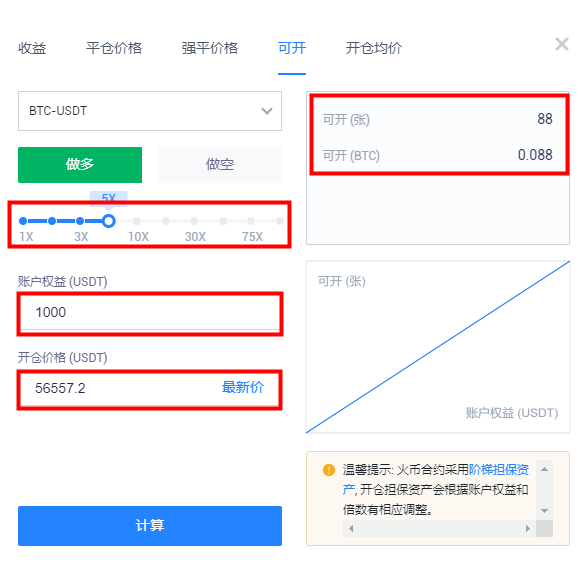Image resolution: width=584 pixels, height=565 pixels.
Task: Click the tip box scroll left arrow
Action: point(351,528)
